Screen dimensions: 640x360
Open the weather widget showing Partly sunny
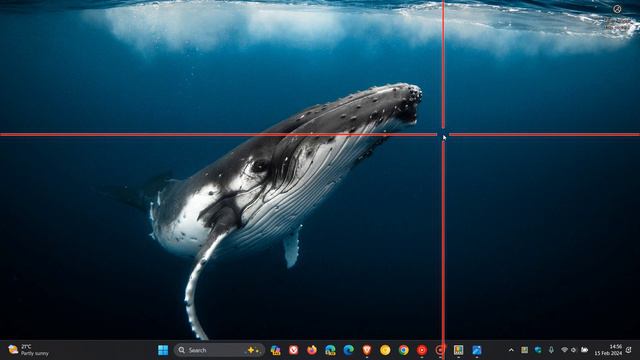(29, 350)
